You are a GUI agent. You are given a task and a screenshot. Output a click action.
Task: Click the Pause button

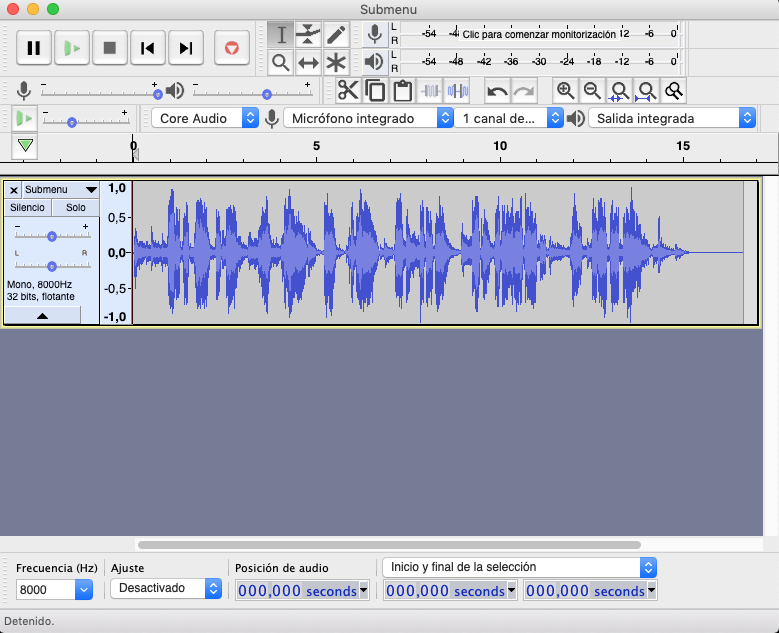[x=34, y=48]
